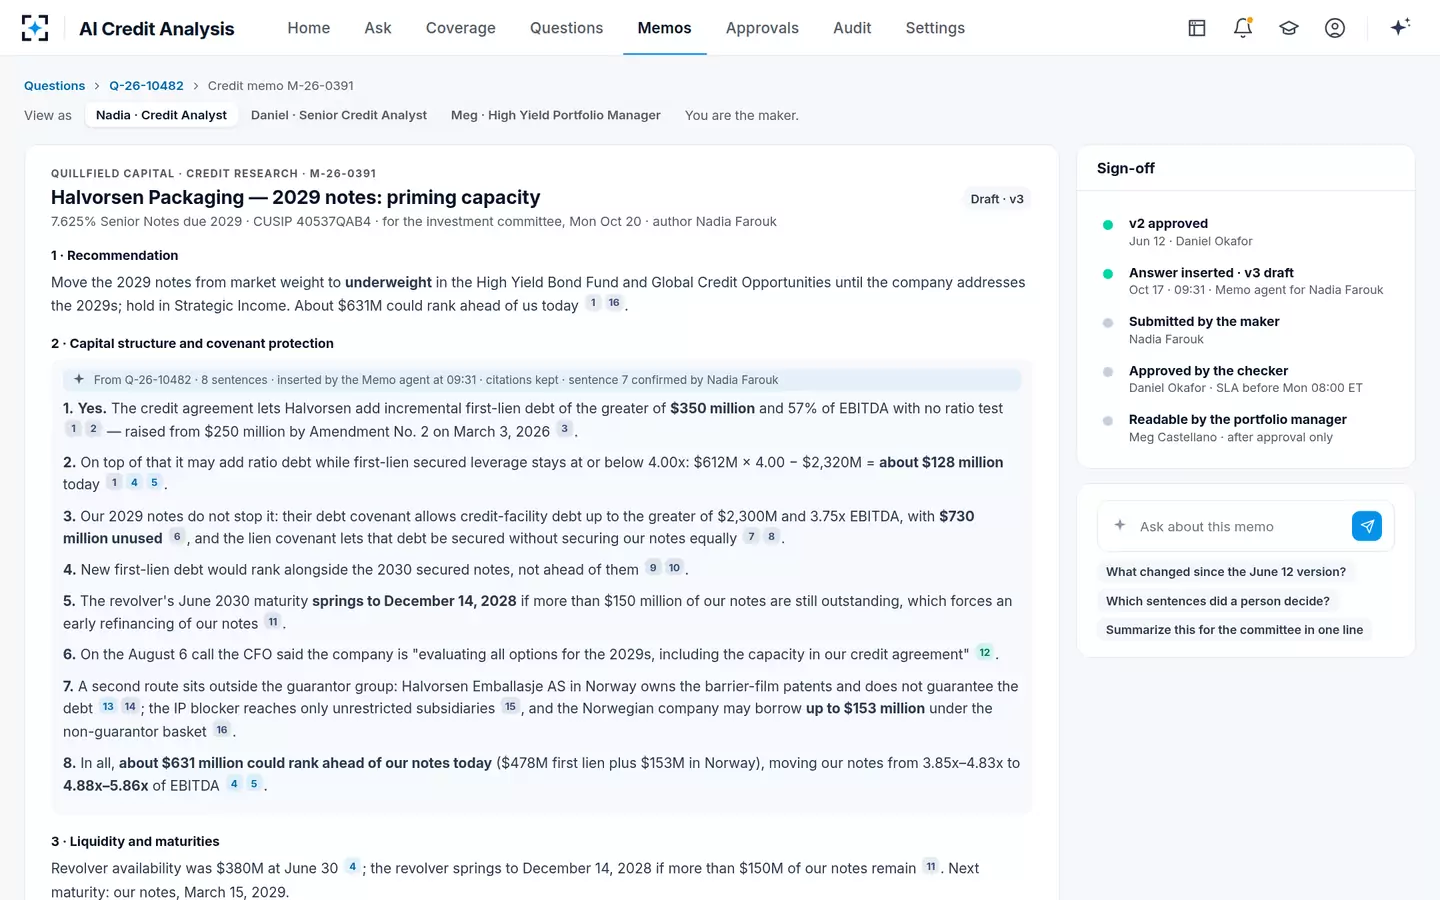Ask what changed since June 12 version
The height and width of the screenshot is (900, 1440).
coord(1226,572)
